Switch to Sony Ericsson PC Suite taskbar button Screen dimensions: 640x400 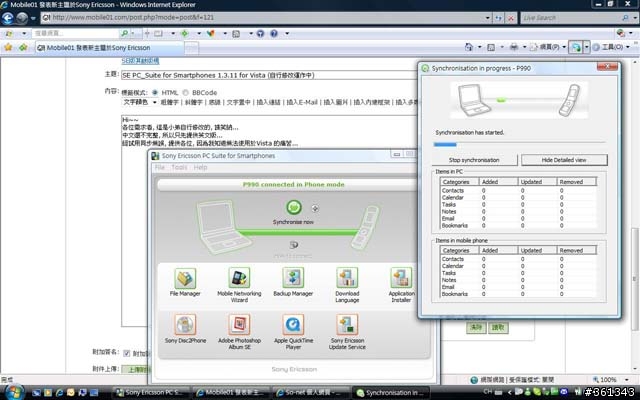click(152, 392)
